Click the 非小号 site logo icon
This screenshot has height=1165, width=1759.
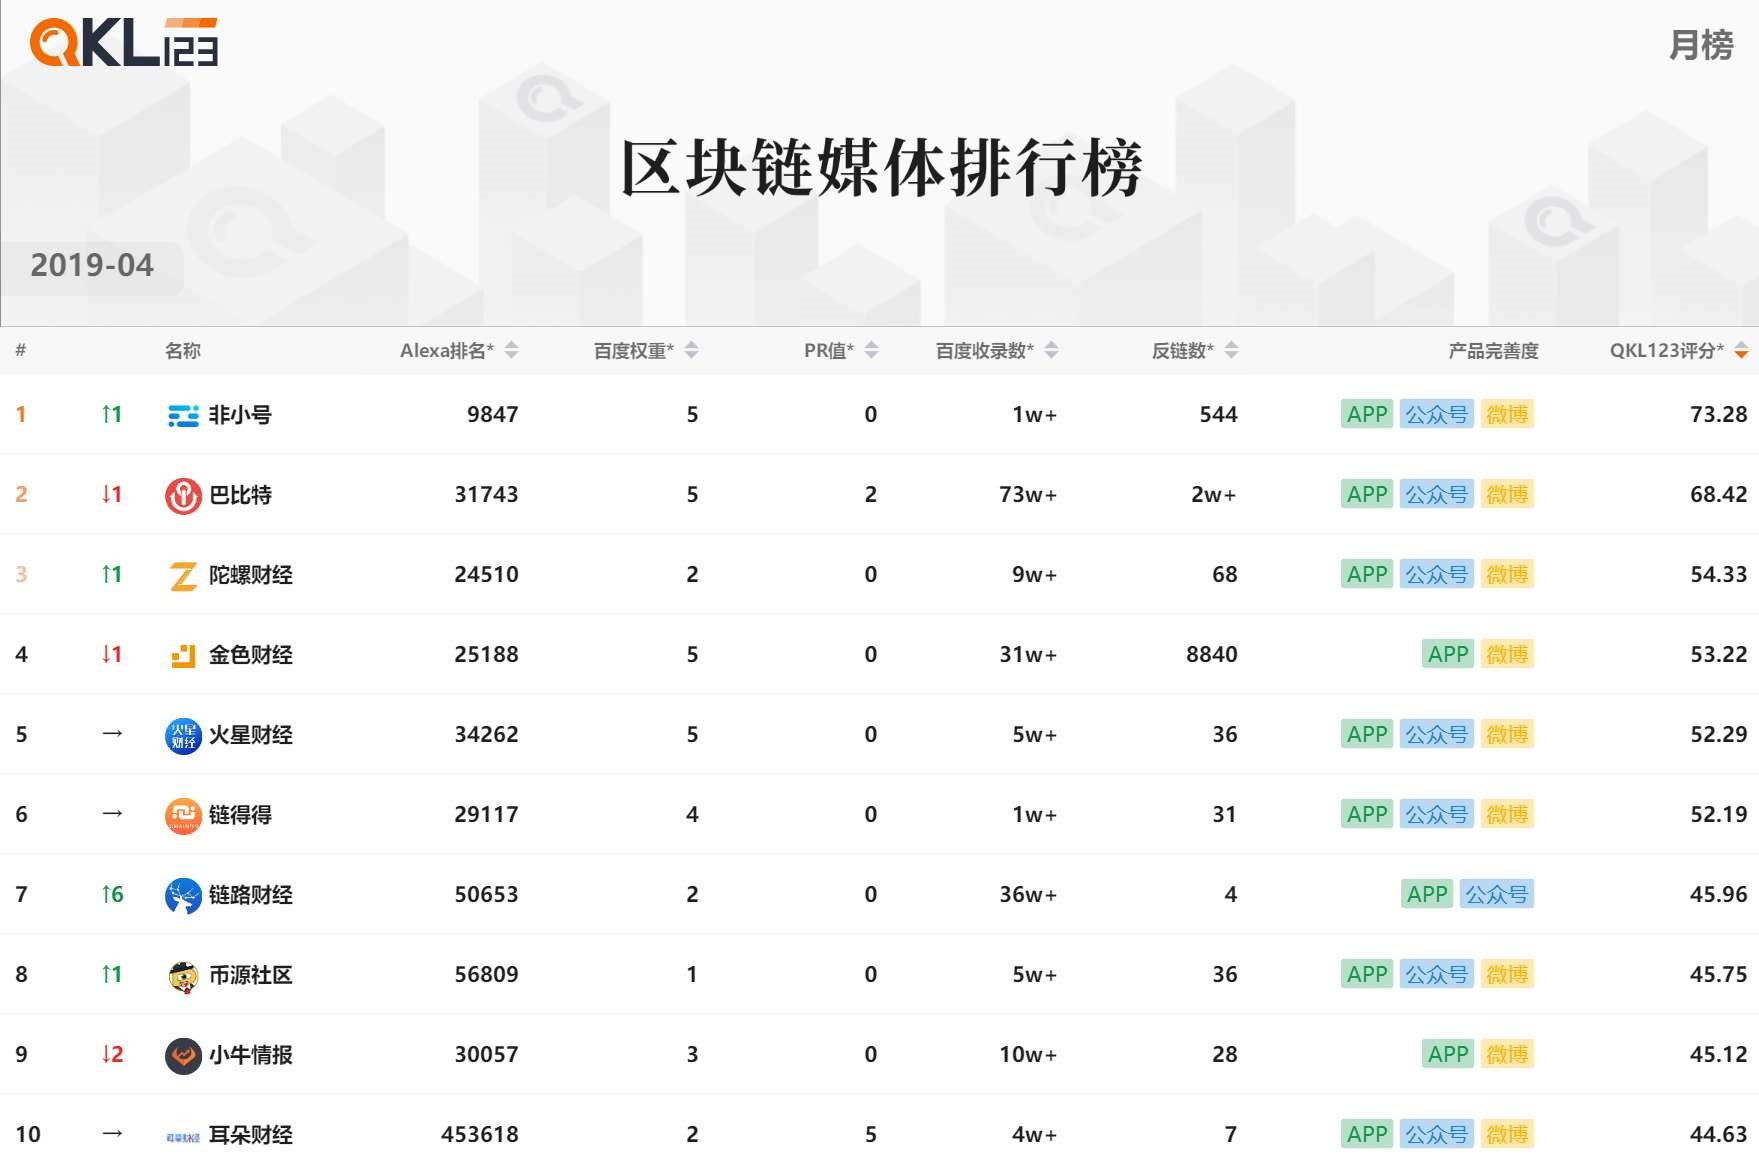[183, 414]
